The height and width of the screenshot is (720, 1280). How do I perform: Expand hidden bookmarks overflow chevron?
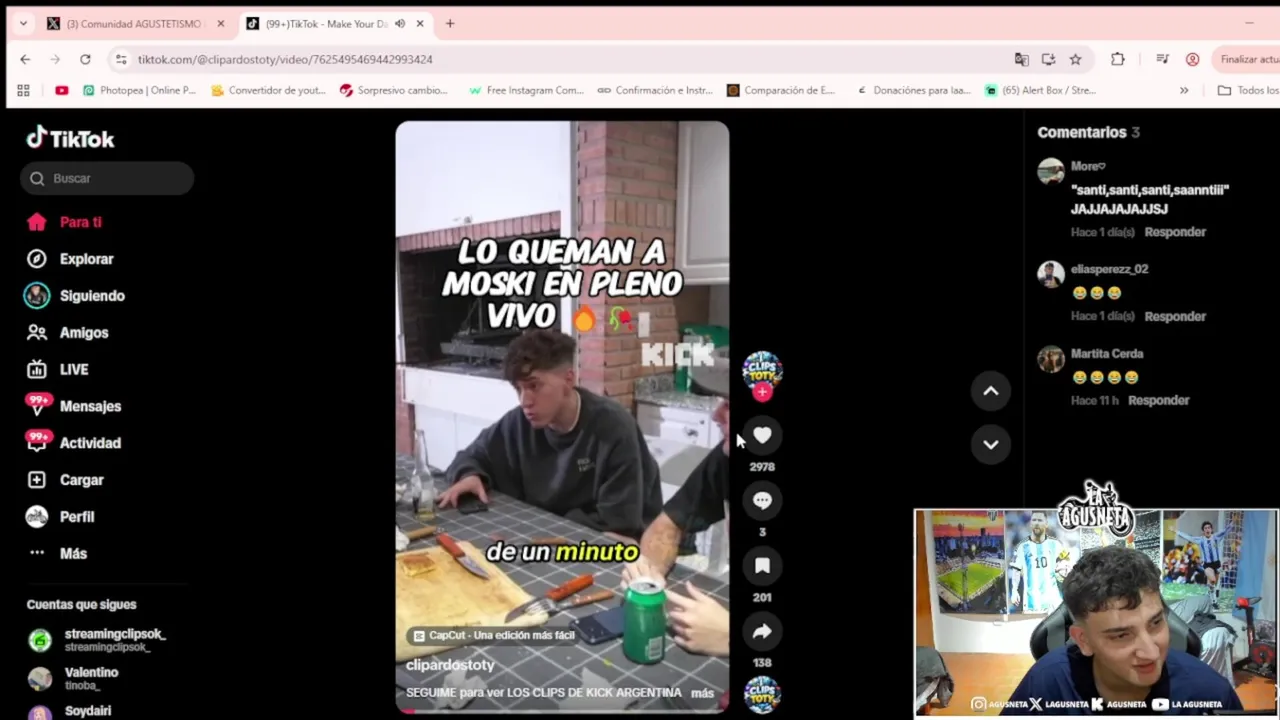[x=1184, y=90]
